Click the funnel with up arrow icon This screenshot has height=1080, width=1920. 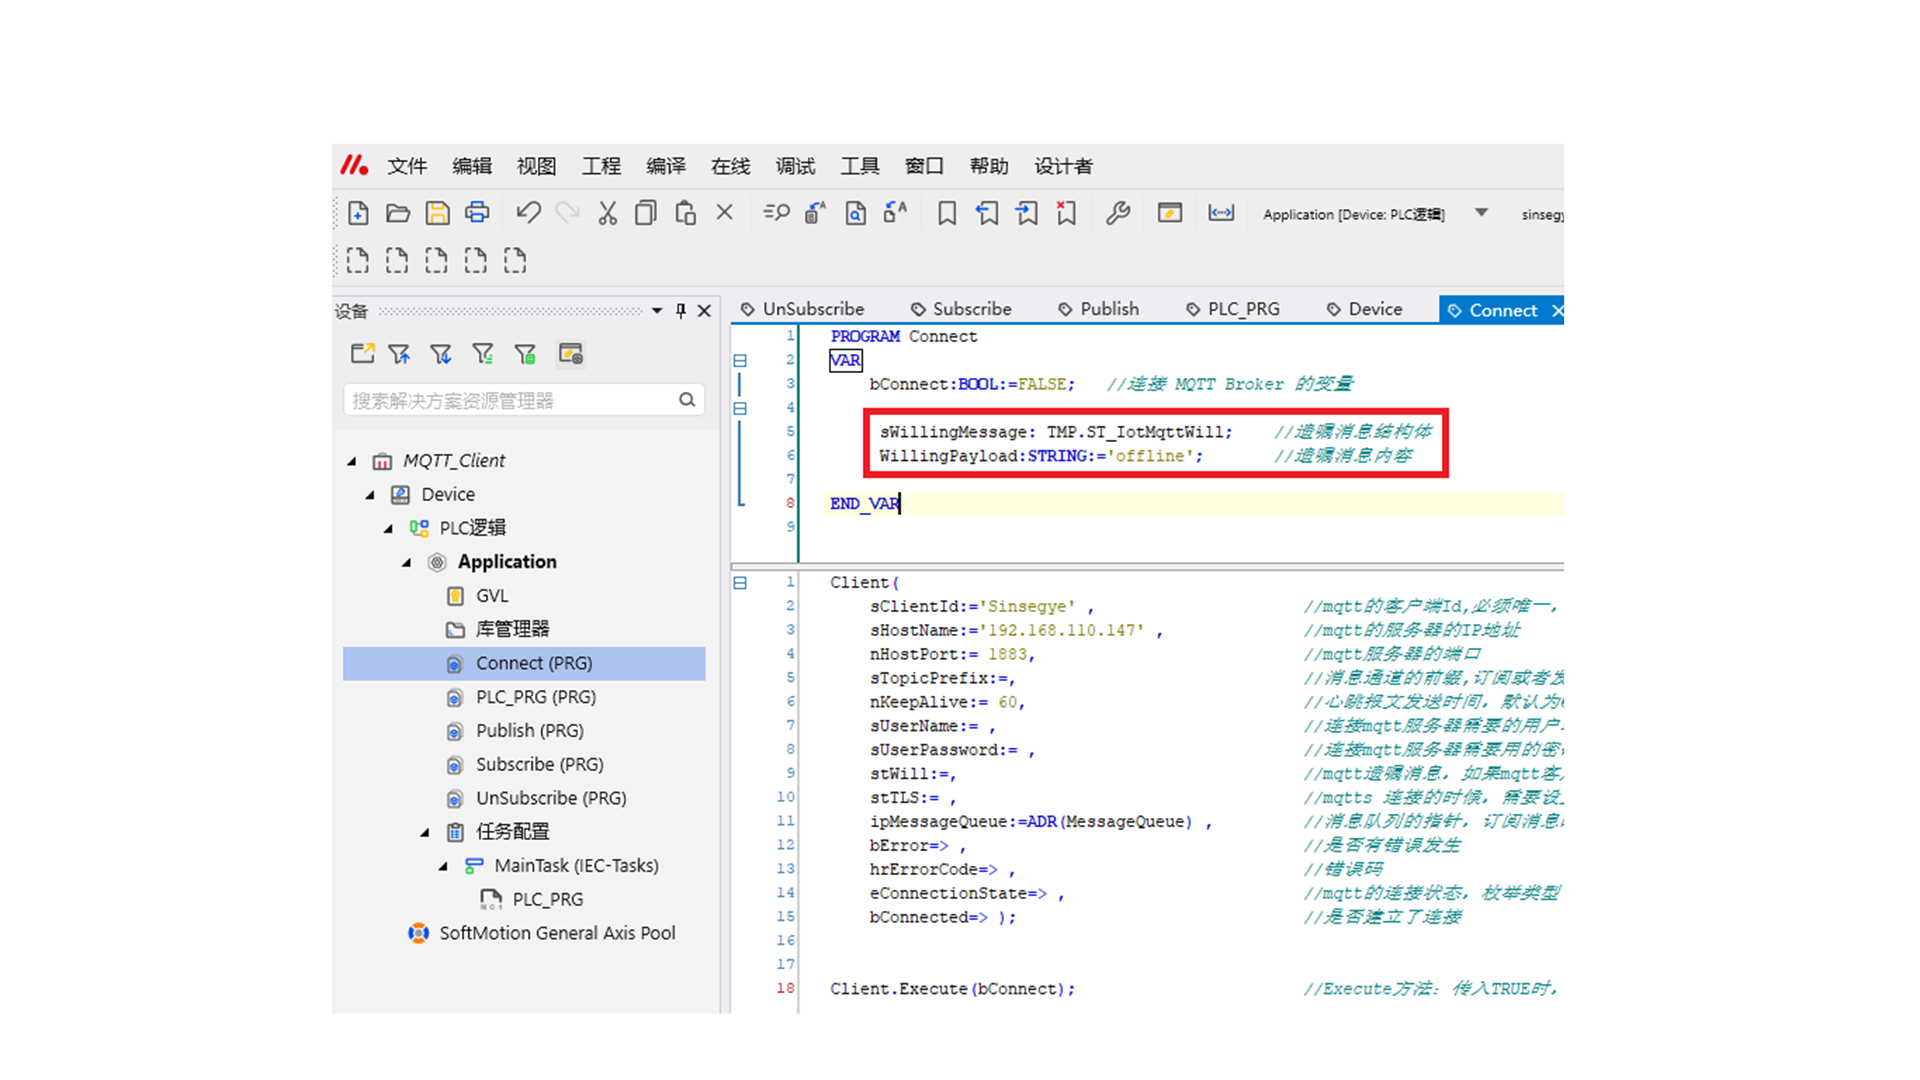point(400,354)
